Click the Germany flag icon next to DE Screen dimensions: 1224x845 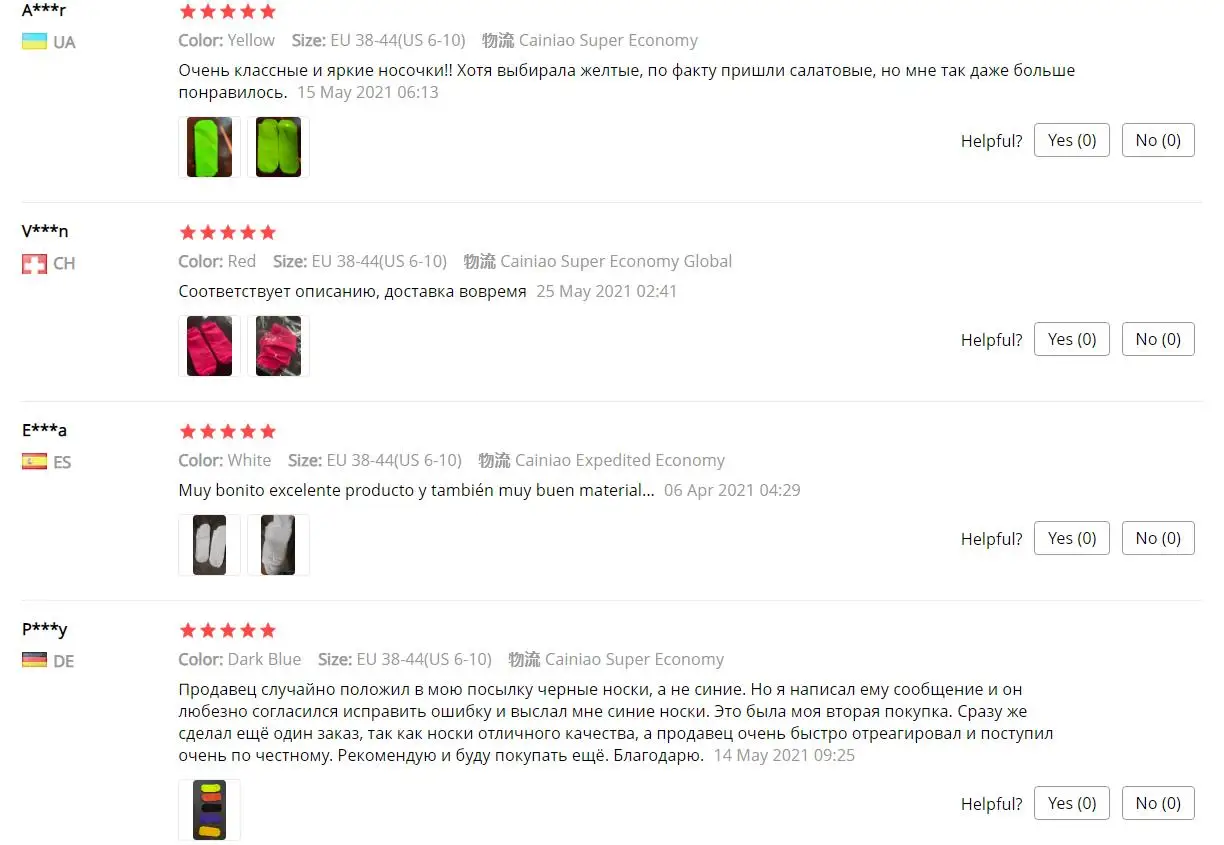[x=35, y=661]
